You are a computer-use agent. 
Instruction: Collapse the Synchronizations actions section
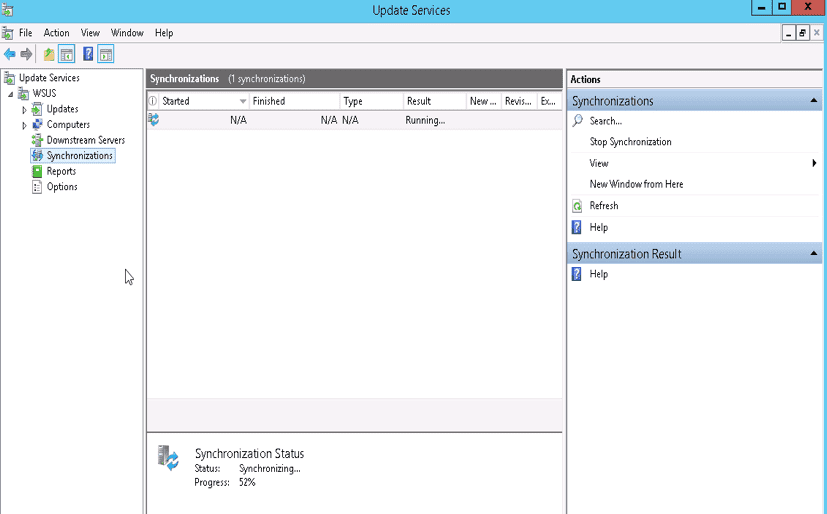coord(813,101)
